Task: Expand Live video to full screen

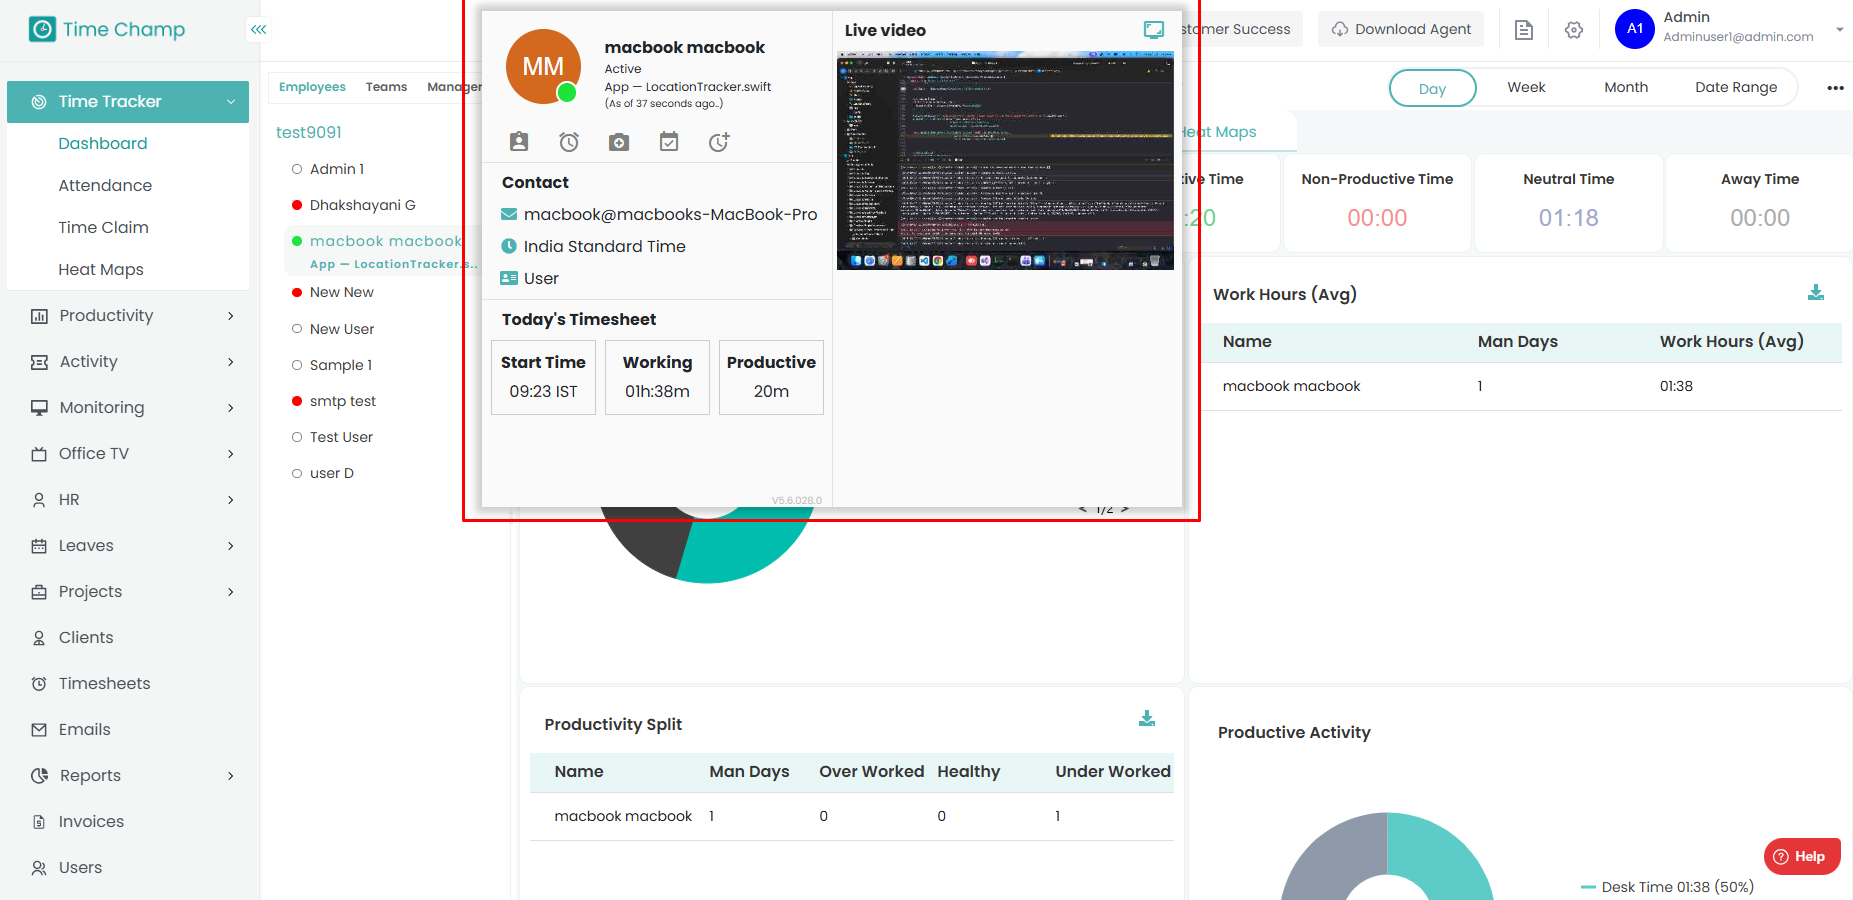Action: point(1154,30)
